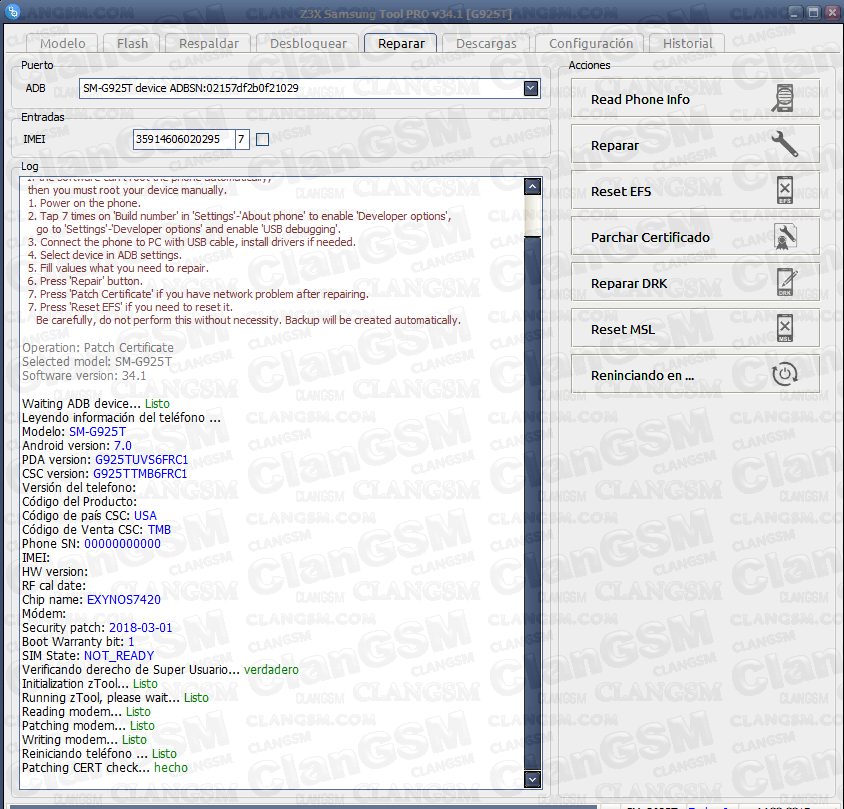The width and height of the screenshot is (844, 809).
Task: Click the CSC version value G925TTMB6FRC1
Action: tap(140, 474)
